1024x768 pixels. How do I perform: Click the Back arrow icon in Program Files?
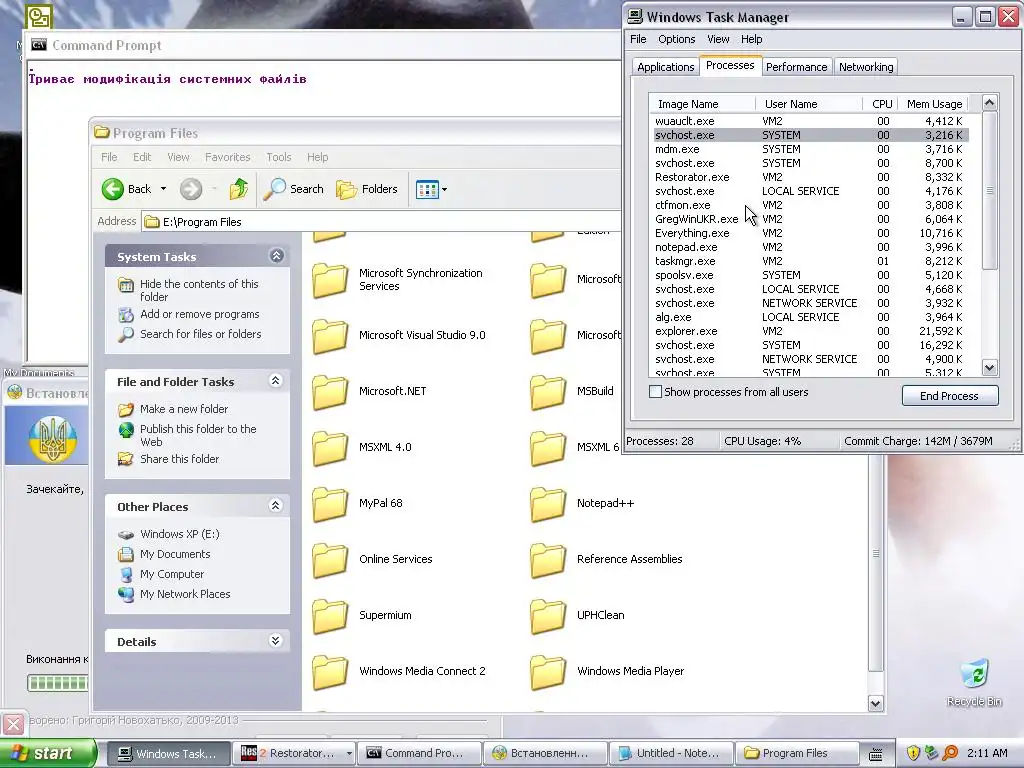[112, 189]
